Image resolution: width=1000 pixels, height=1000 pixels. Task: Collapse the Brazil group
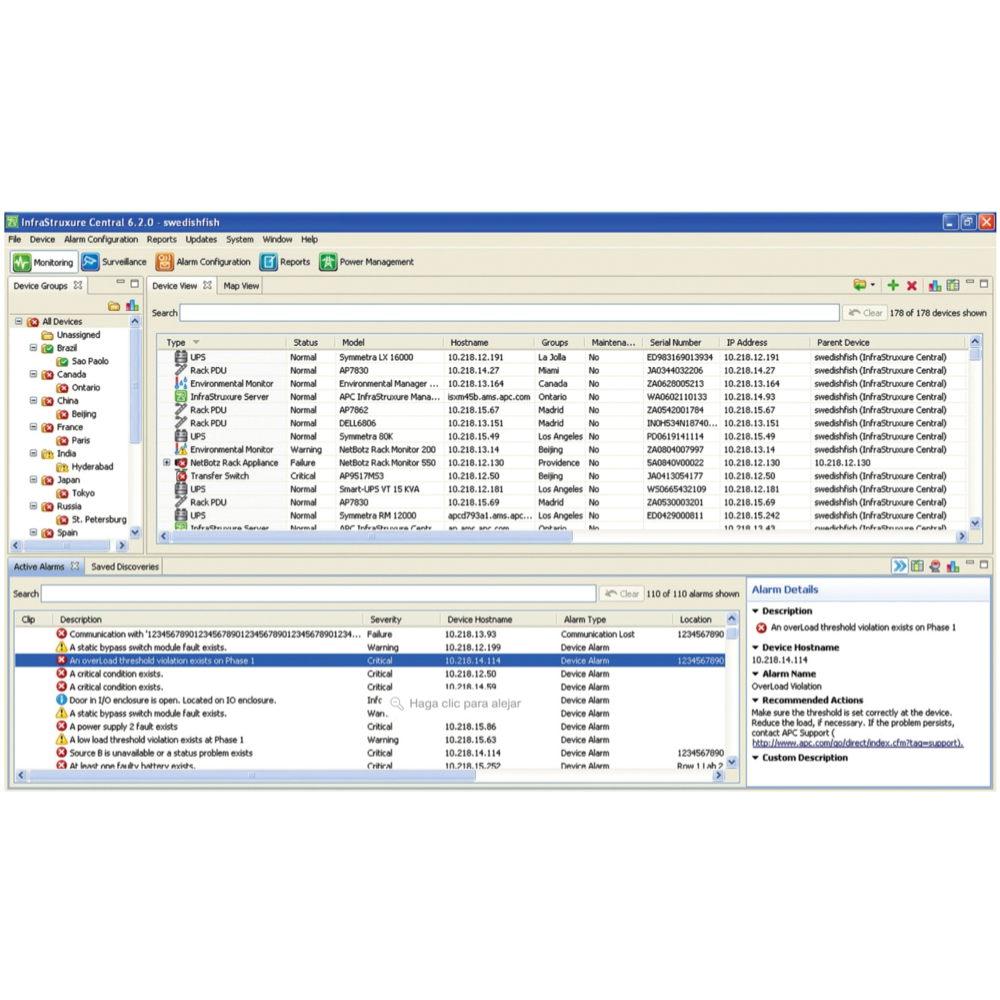(33, 348)
